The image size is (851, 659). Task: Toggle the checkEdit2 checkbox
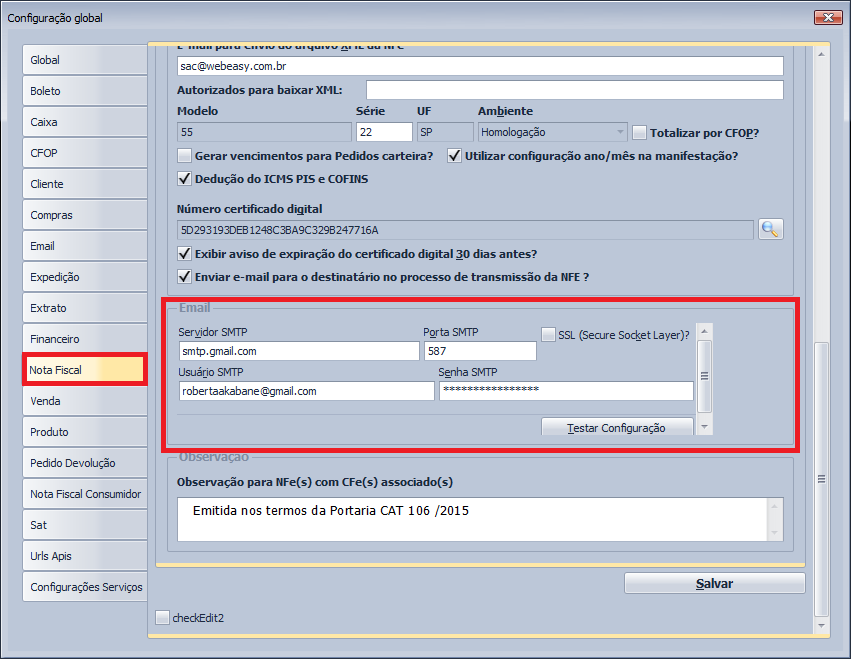pyautogui.click(x=163, y=618)
